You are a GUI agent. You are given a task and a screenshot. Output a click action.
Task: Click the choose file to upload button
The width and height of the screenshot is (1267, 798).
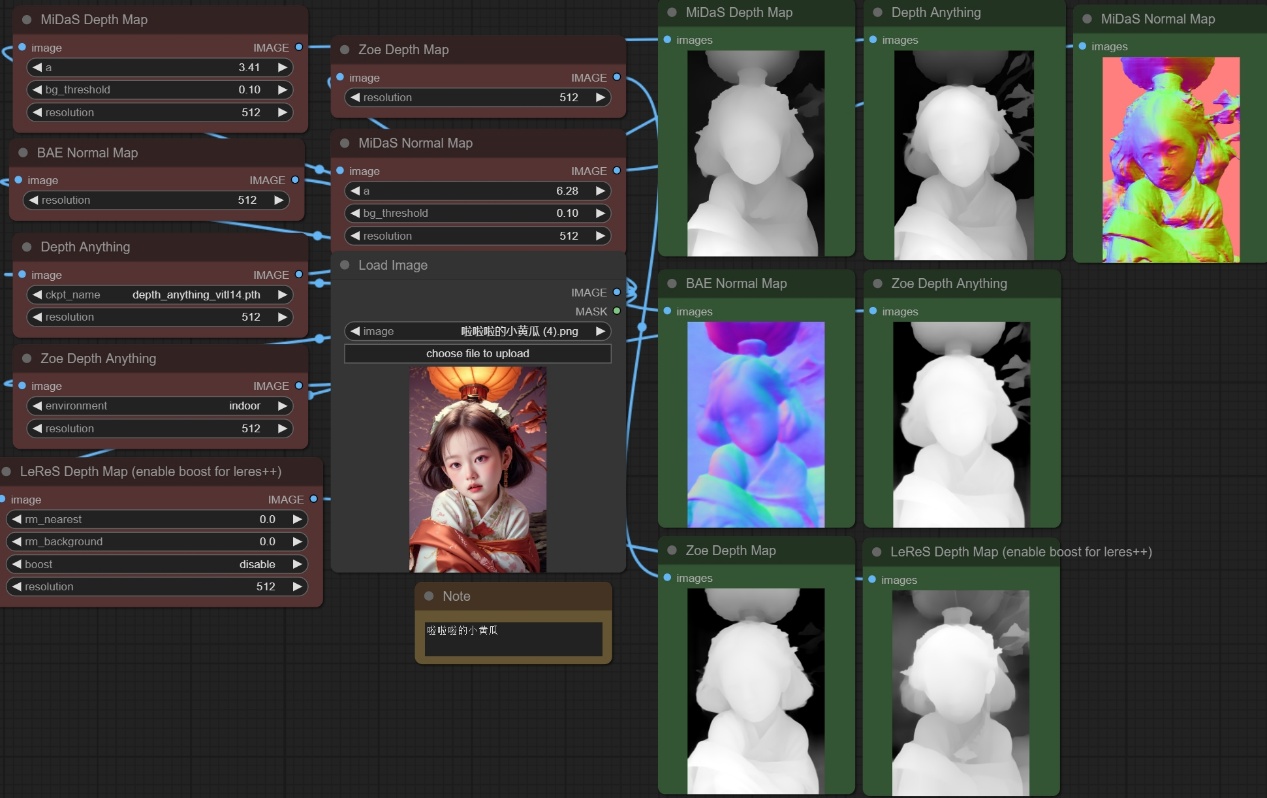click(477, 354)
